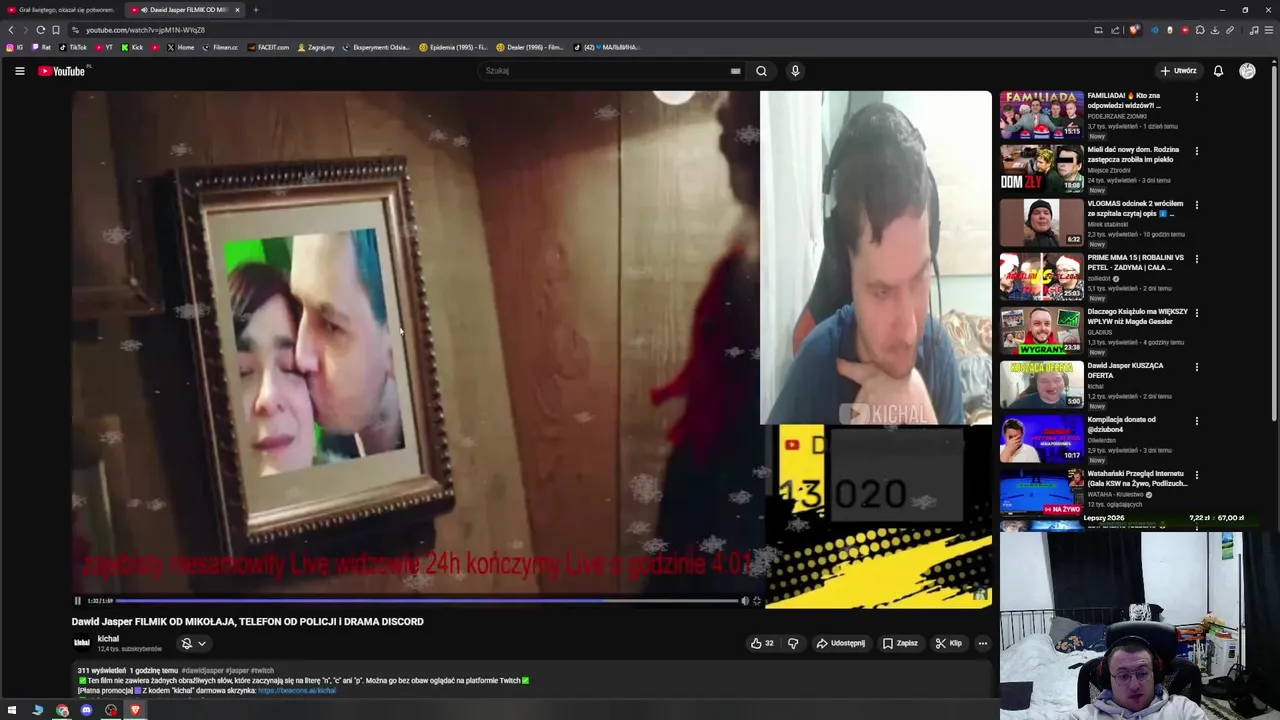Open the Zagraj.my bookmark
1280x720 pixels.
coord(315,47)
